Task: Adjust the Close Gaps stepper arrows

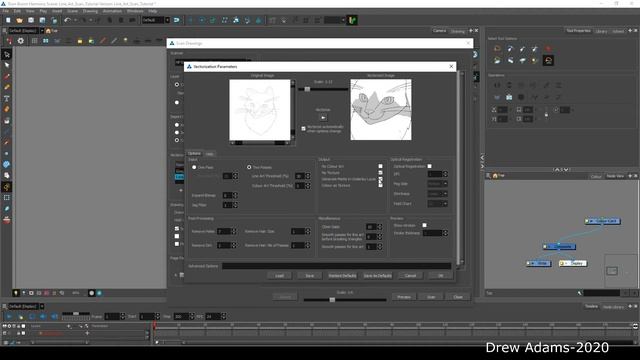Action: [380, 227]
